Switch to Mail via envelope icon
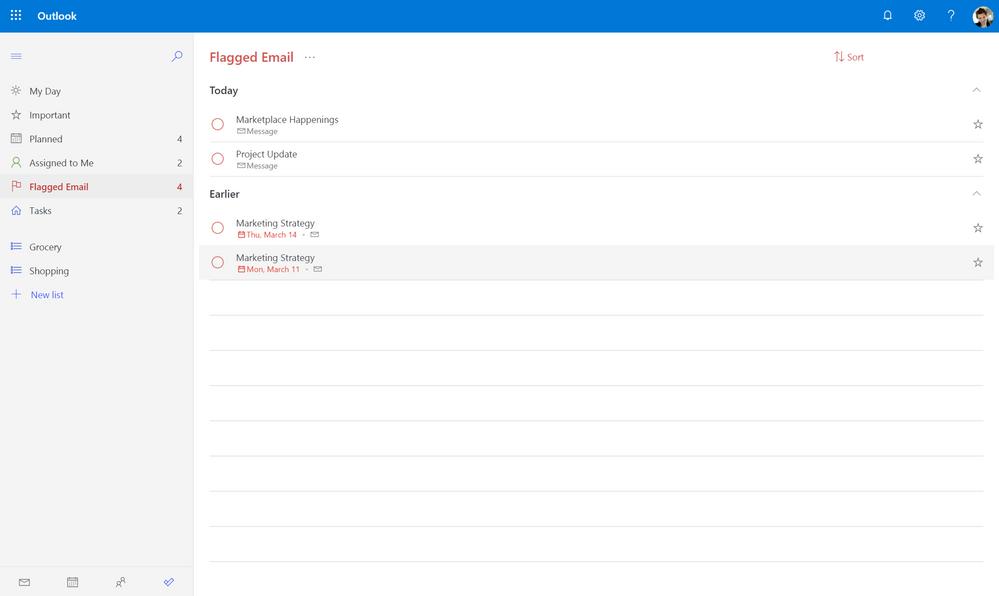This screenshot has height=596, width=999. click(x=24, y=582)
